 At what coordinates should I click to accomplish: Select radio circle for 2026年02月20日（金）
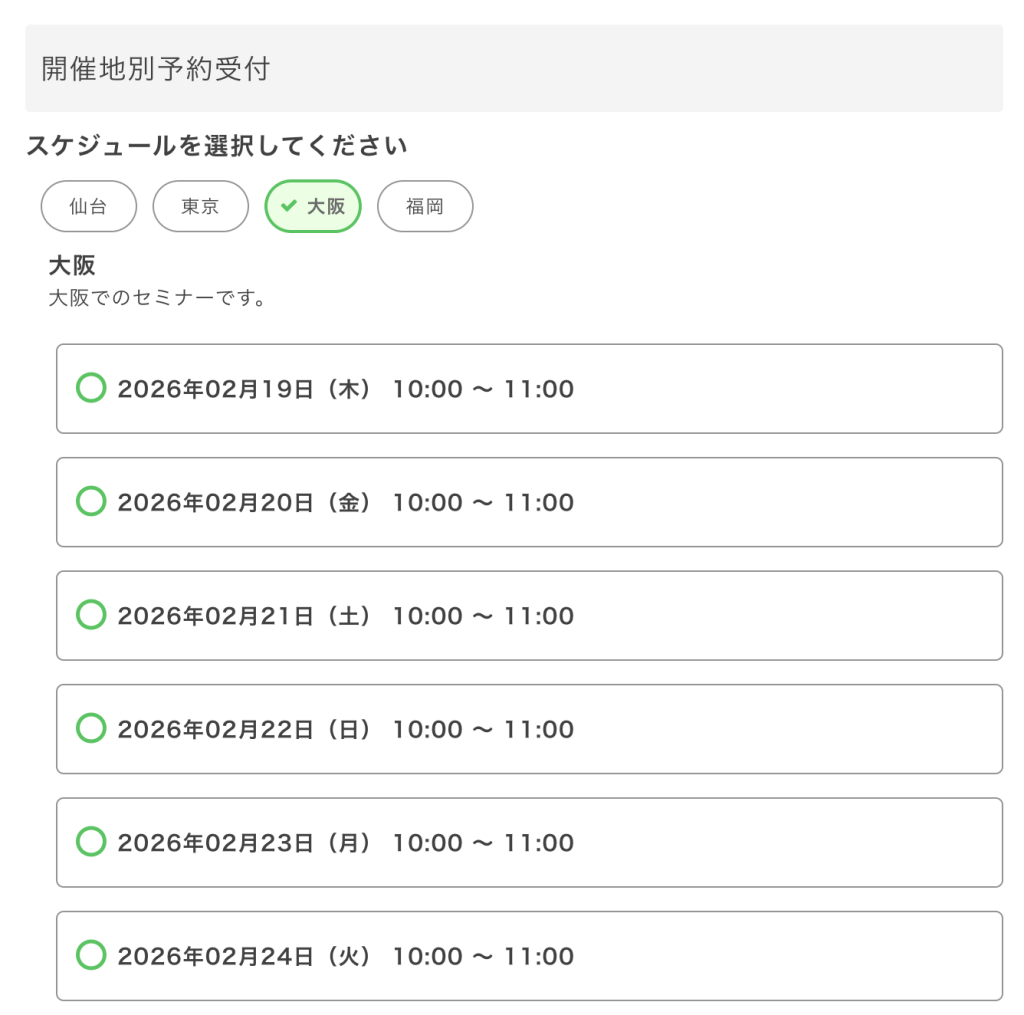91,501
